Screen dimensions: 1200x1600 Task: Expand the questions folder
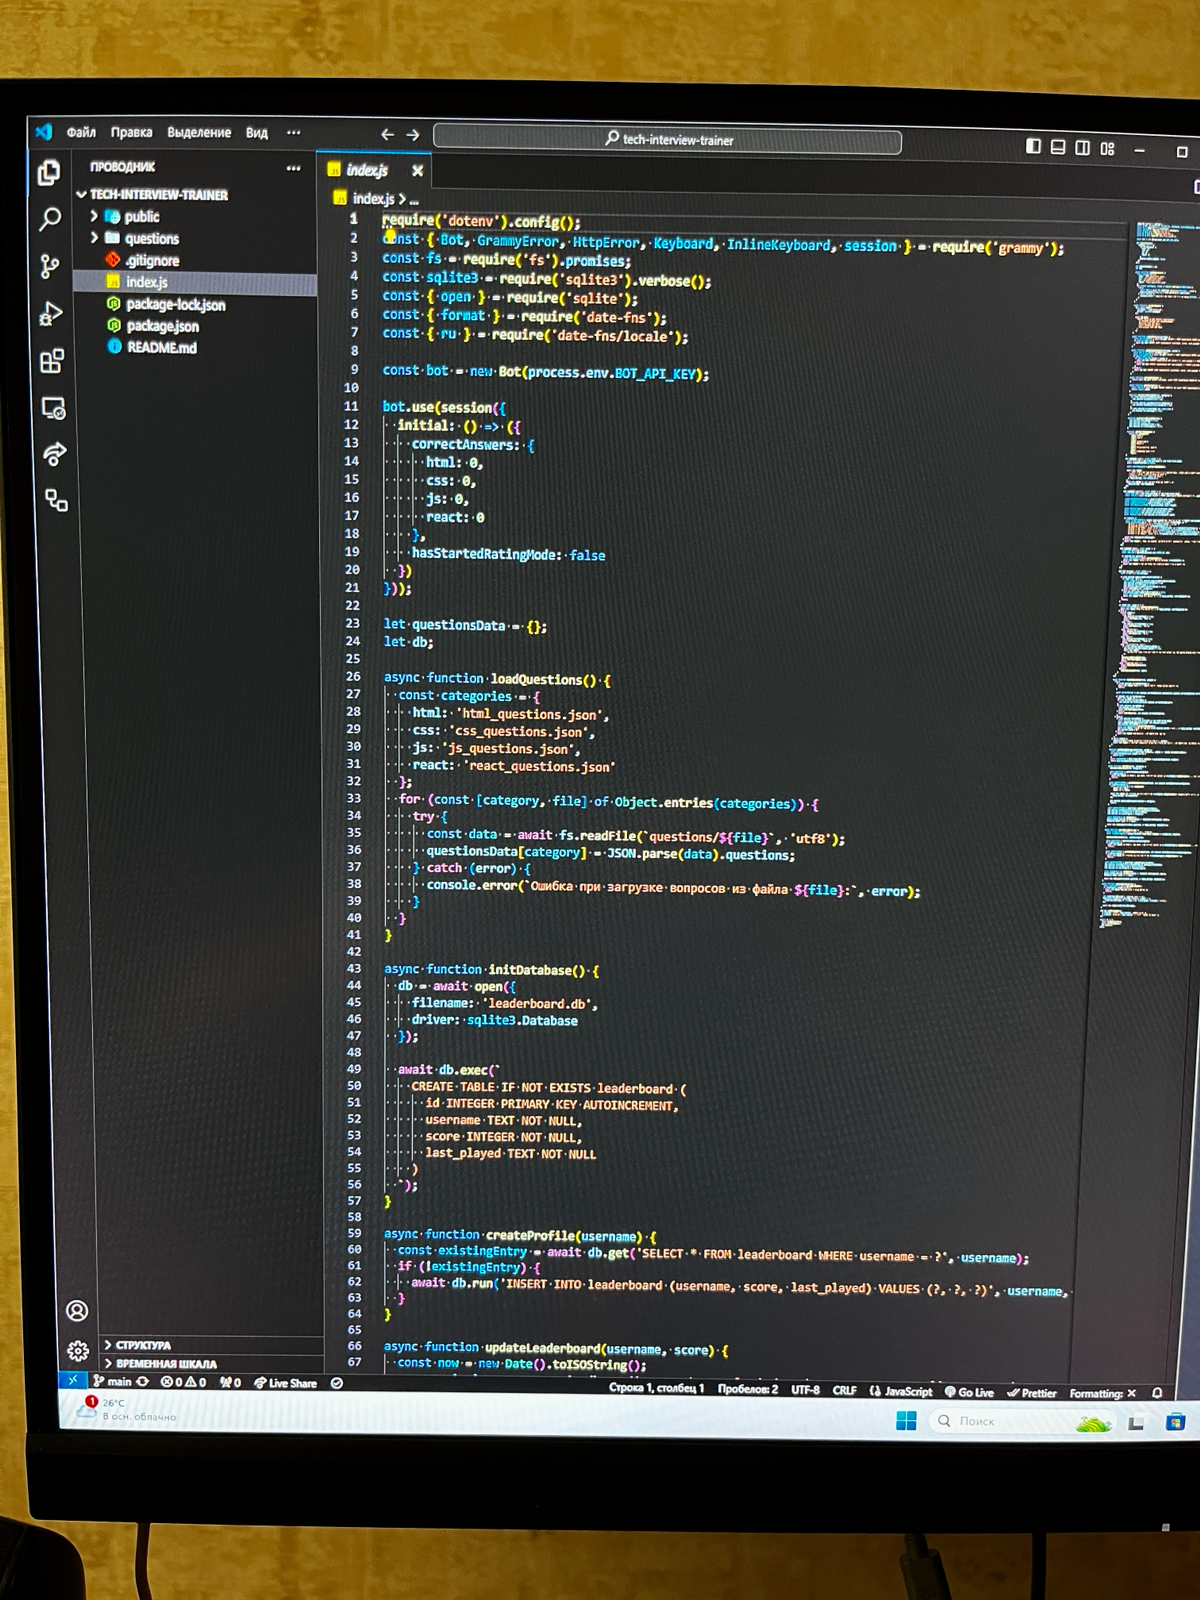click(151, 239)
